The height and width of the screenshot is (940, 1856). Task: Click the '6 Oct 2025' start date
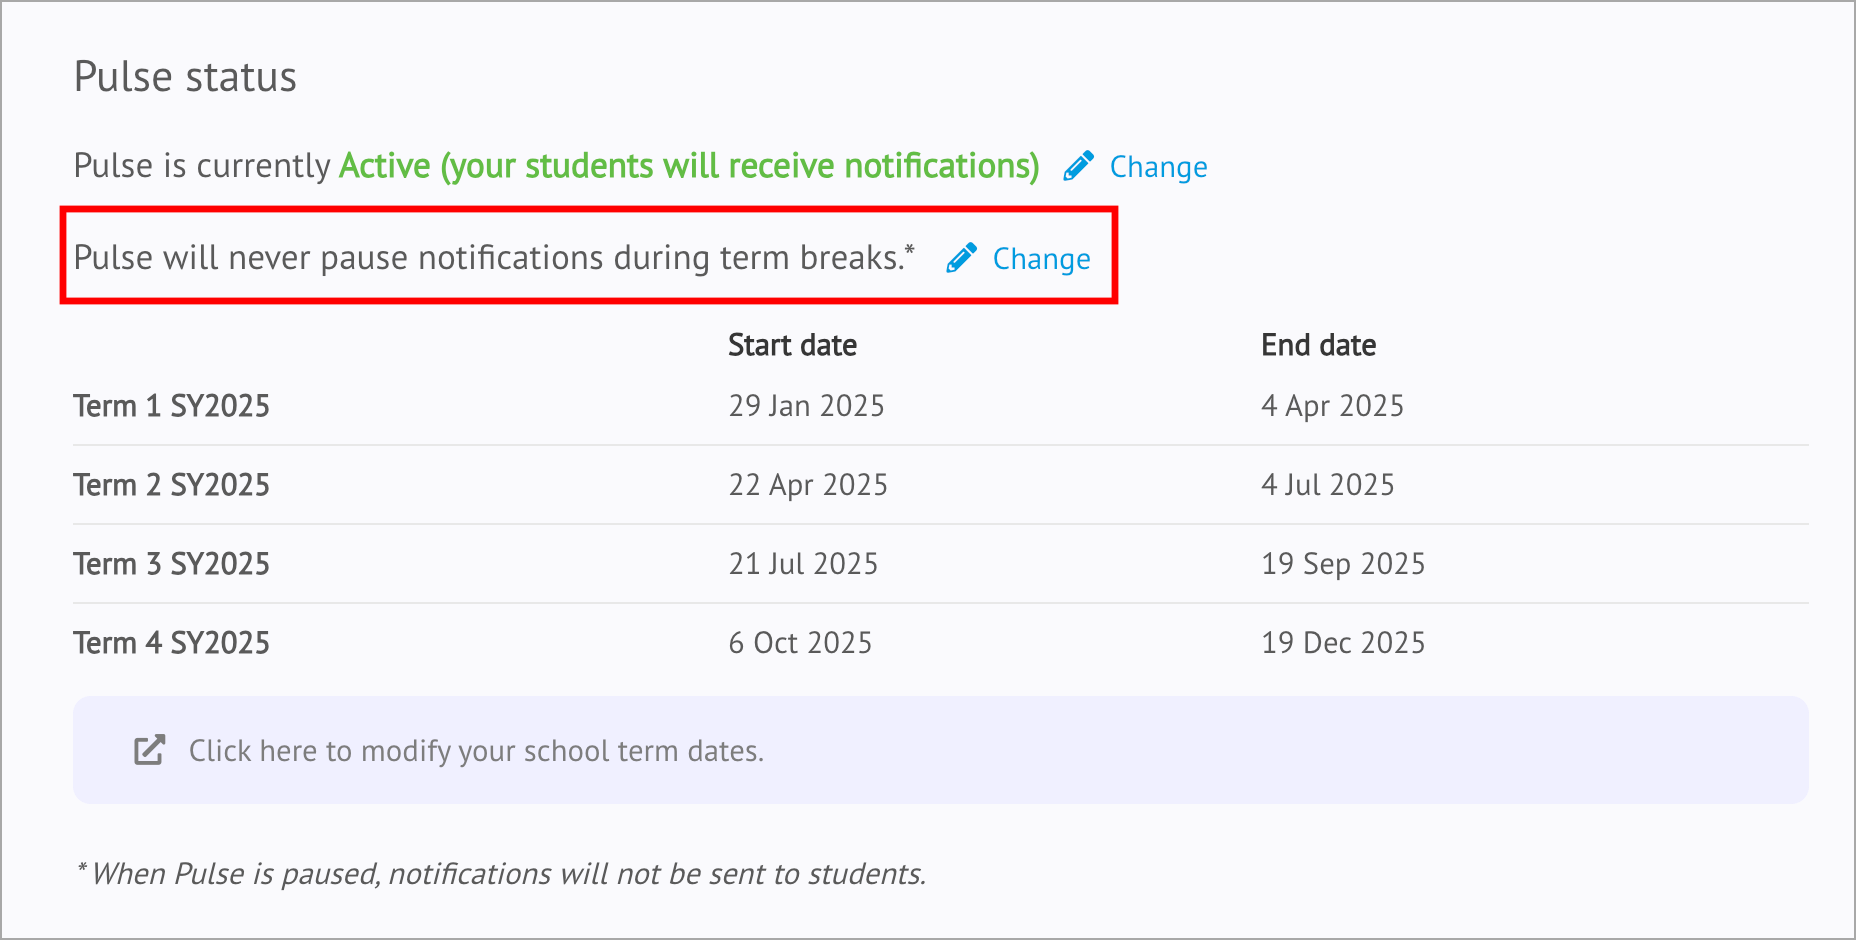[x=800, y=643]
